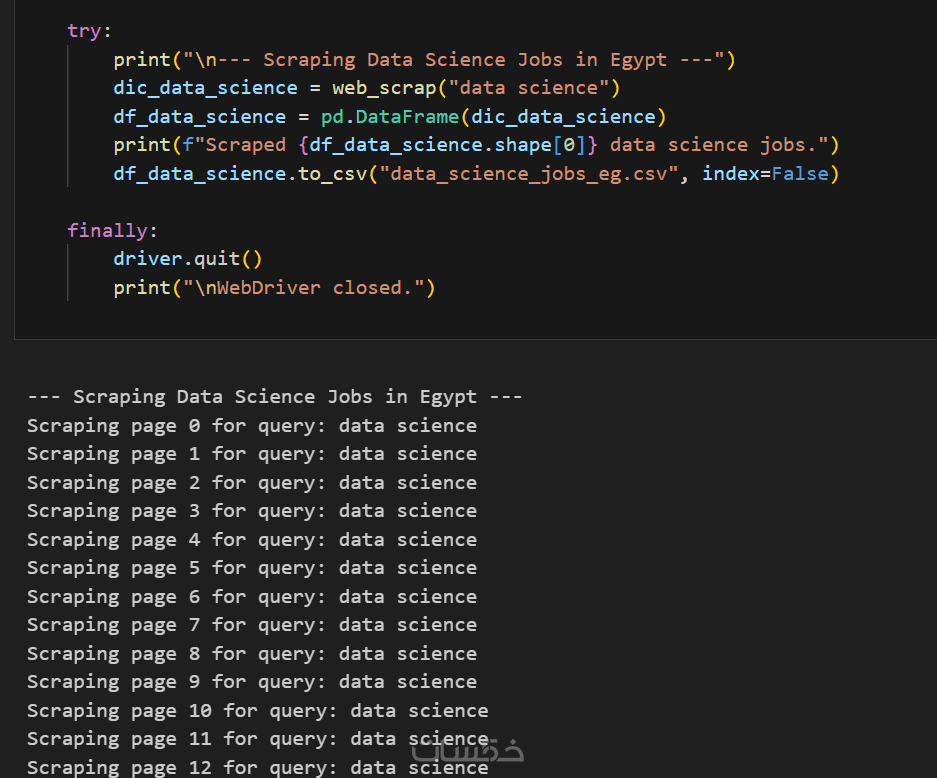Place cursor on the driver.quit() call
The width and height of the screenshot is (937, 778).
188,259
